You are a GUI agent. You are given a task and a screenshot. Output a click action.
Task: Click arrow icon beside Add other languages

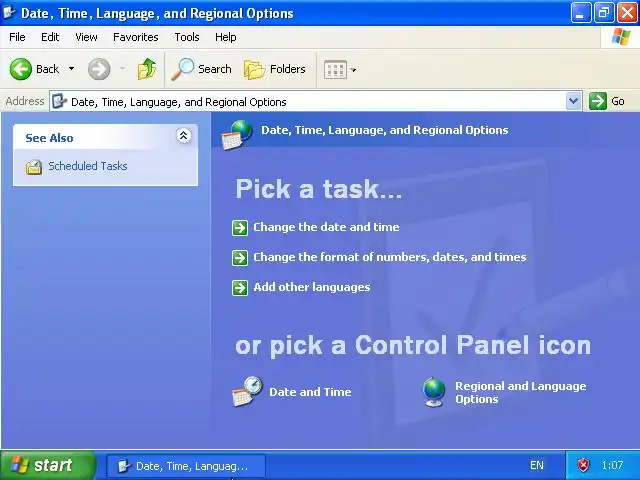[240, 287]
